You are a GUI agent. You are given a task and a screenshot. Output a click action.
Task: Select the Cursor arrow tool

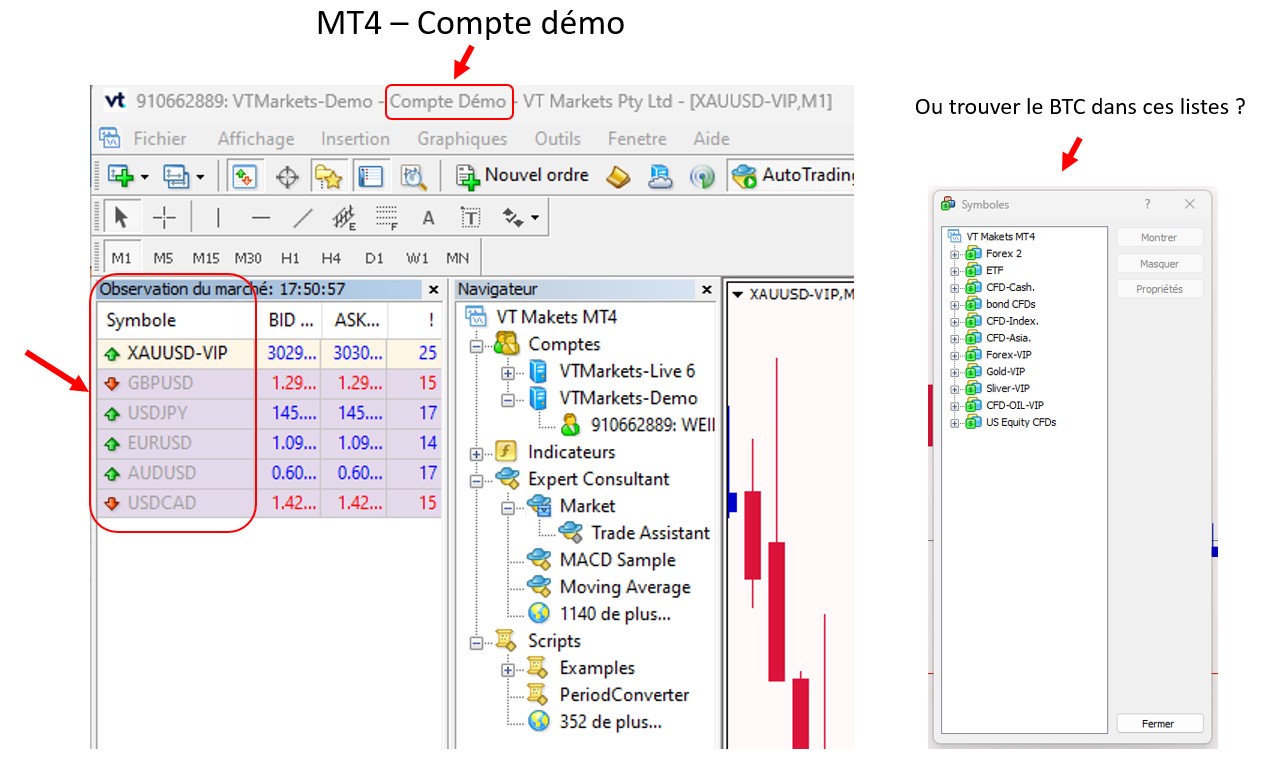click(122, 217)
